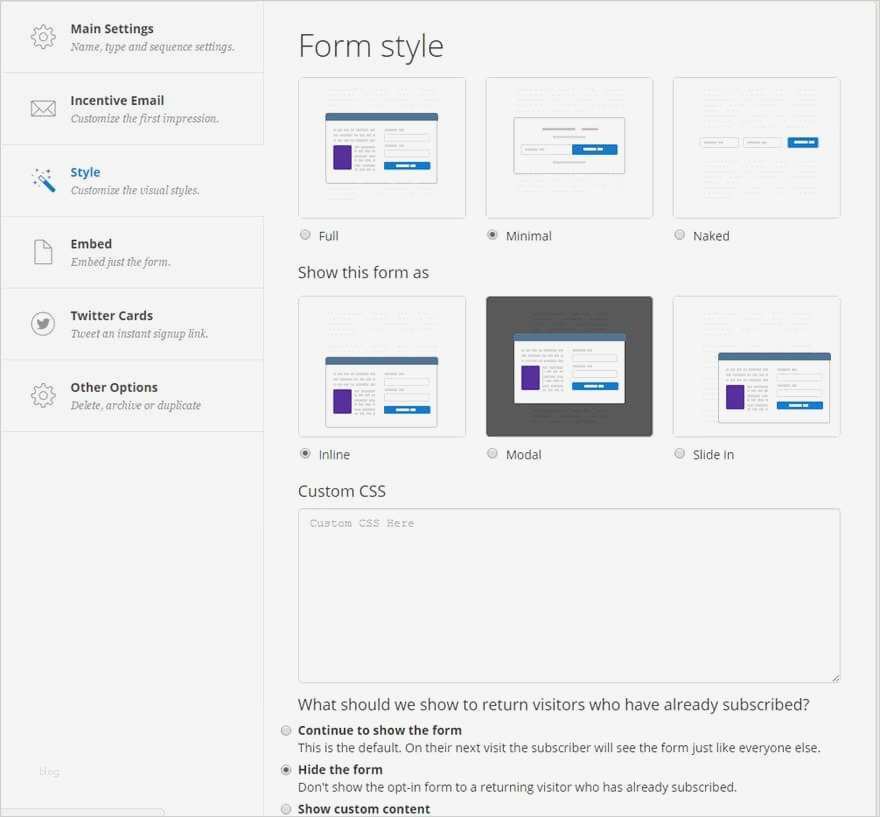Click the Main Settings gear icon
880x817 pixels.
click(x=43, y=37)
